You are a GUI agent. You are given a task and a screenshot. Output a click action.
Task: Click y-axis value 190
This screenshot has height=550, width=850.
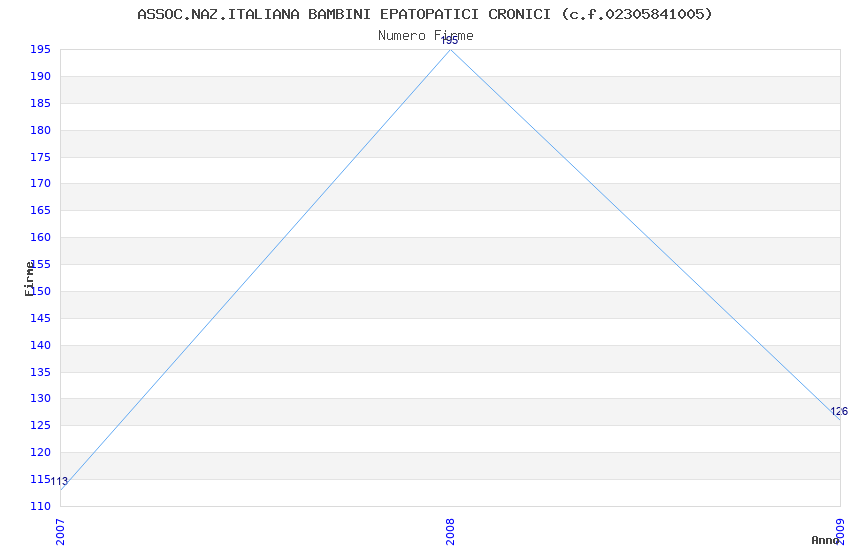pos(40,76)
